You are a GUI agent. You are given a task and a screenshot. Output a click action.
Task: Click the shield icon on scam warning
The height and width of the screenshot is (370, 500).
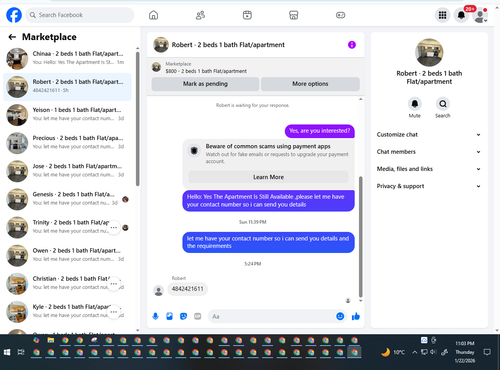[x=194, y=151]
